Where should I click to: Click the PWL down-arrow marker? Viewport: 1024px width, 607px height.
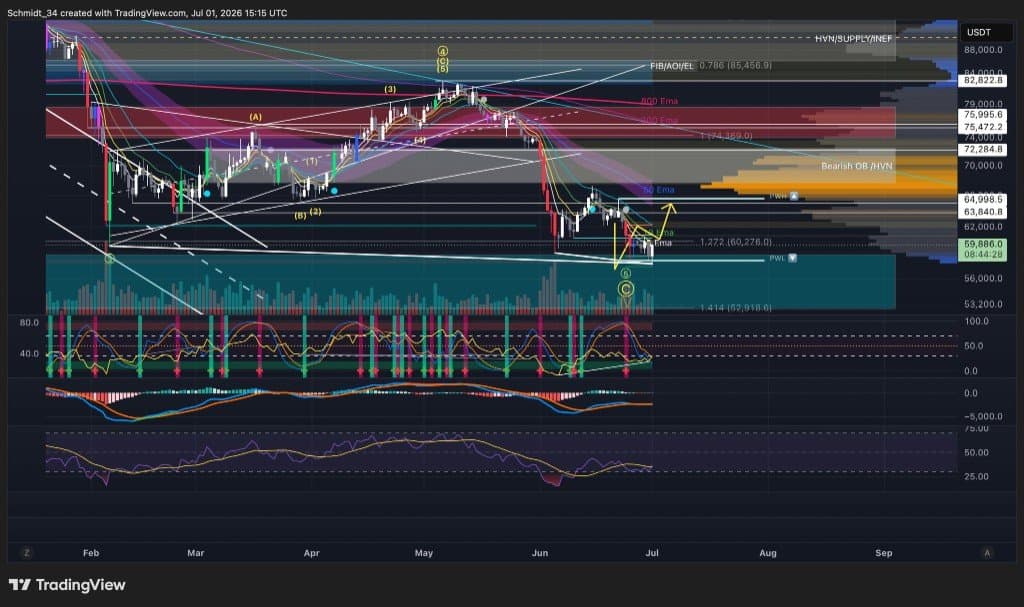[792, 258]
